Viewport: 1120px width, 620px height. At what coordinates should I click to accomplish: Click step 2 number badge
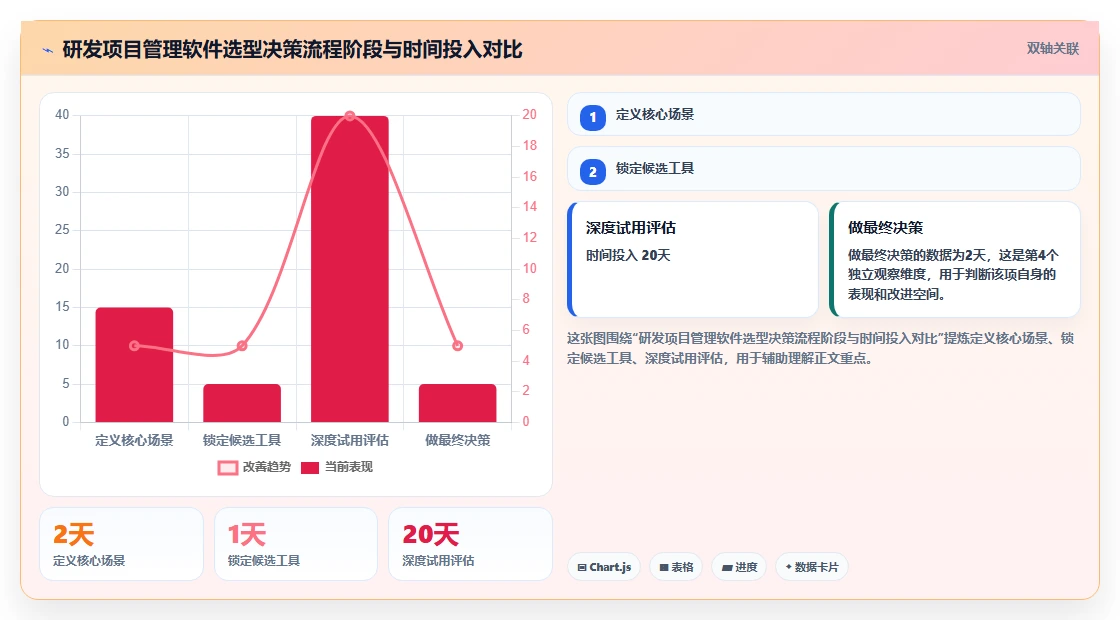[592, 171]
